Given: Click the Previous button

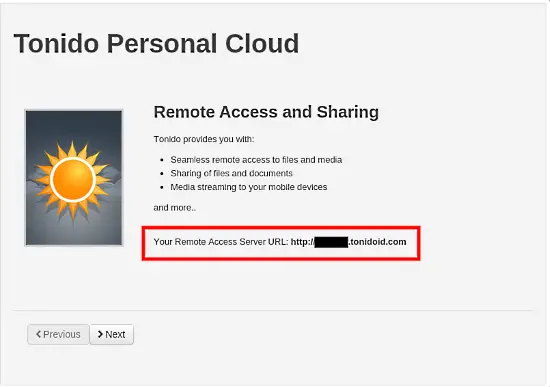Looking at the screenshot, I should coord(58,334).
